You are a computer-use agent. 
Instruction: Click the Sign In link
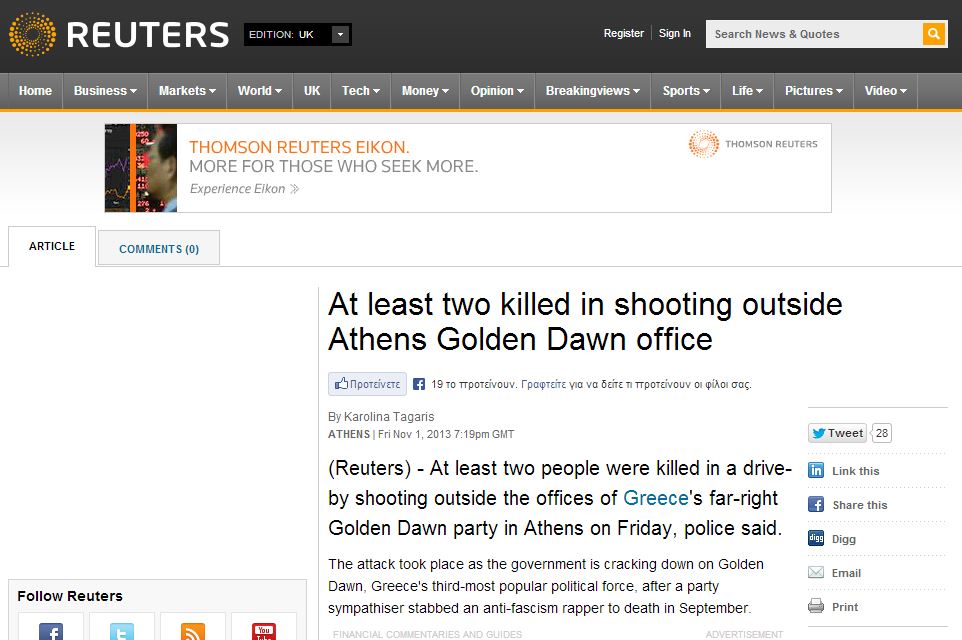(x=675, y=34)
